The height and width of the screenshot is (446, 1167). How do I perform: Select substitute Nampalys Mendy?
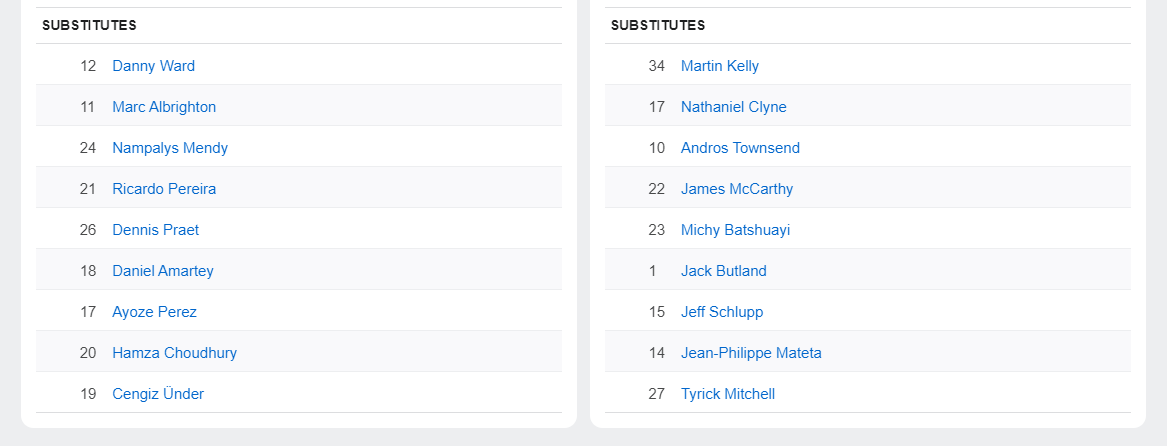pyautogui.click(x=170, y=148)
